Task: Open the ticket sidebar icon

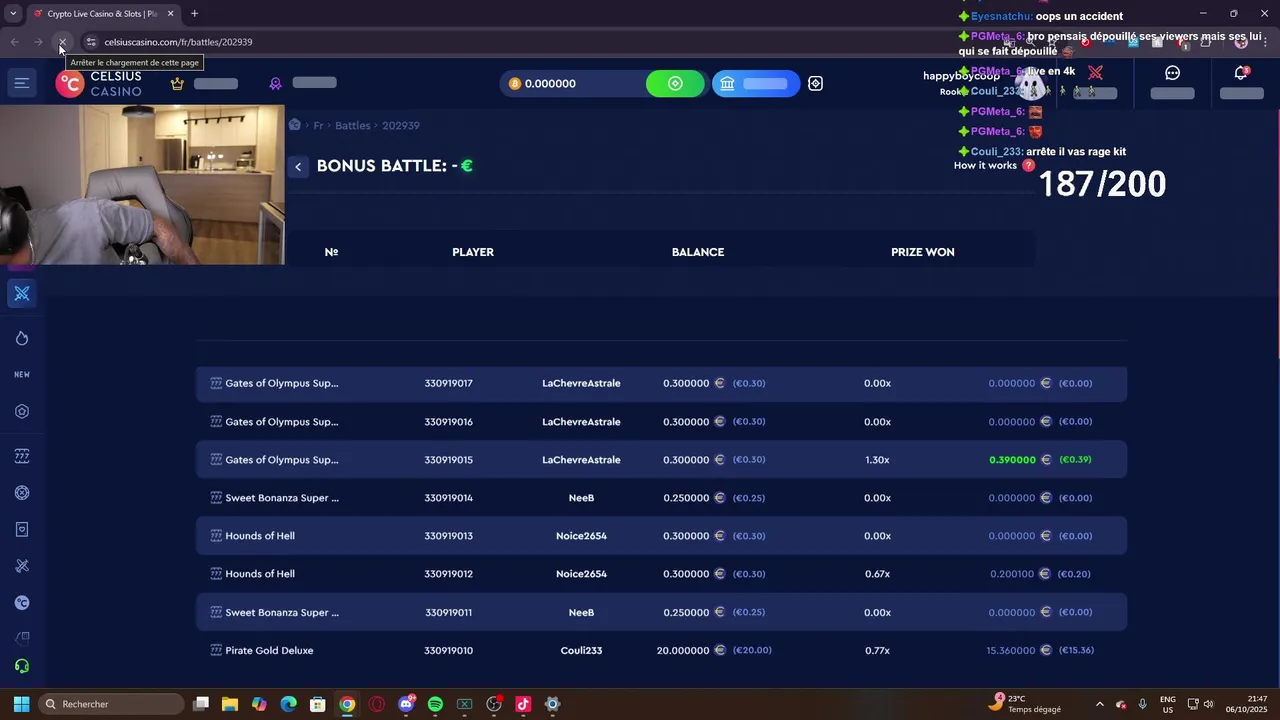Action: pos(22,637)
